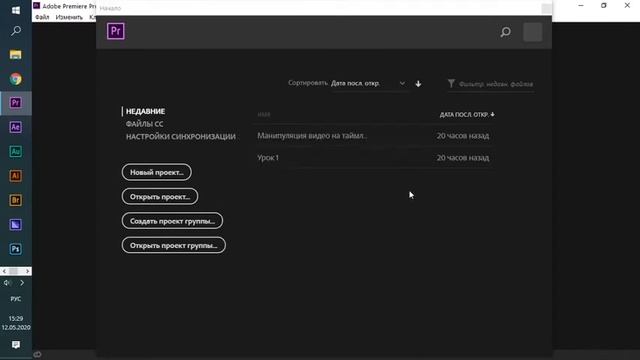This screenshot has width=640, height=360.
Task: Click Создать проект группы button
Action: (172, 221)
